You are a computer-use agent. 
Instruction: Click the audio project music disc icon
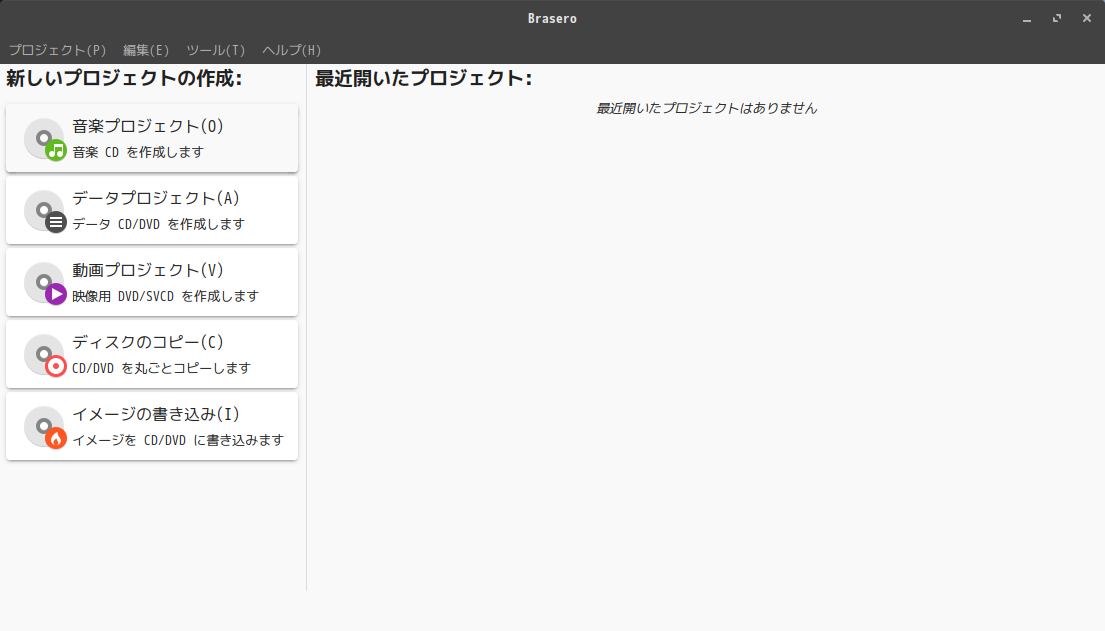pos(45,139)
